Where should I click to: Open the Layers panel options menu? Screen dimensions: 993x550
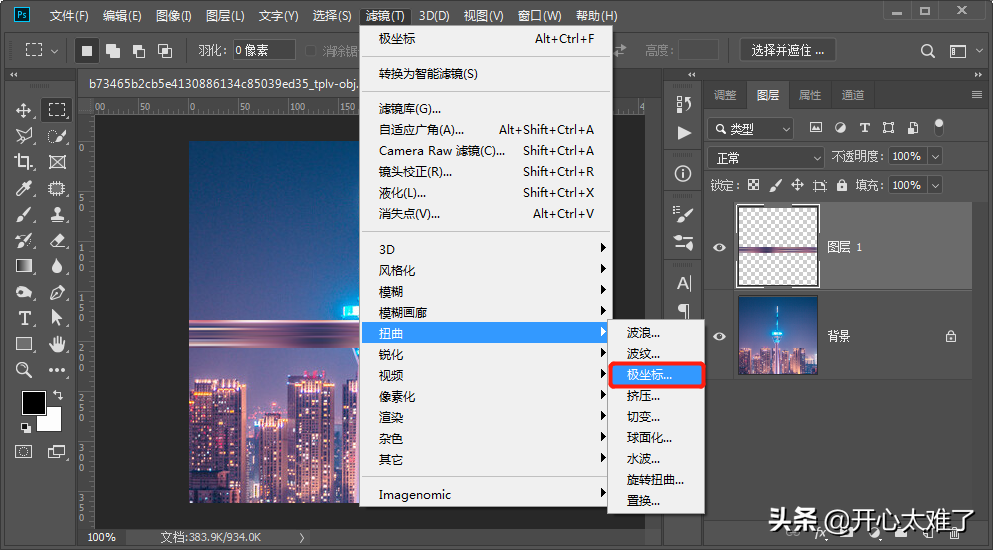(977, 95)
